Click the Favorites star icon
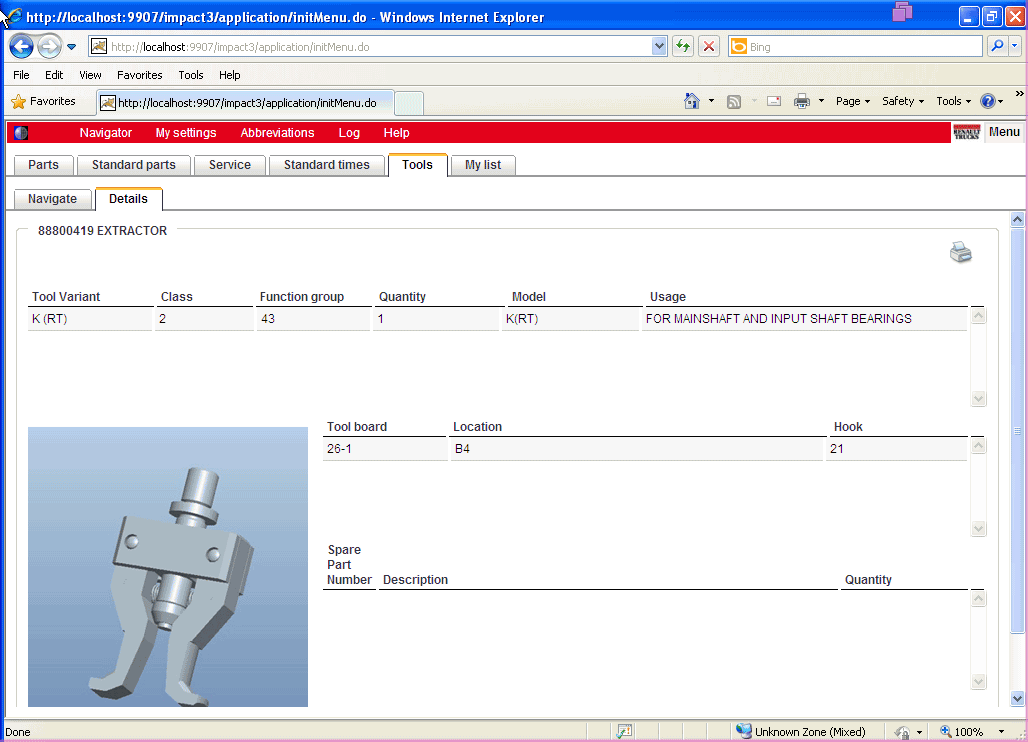Viewport: 1028px width, 742px height. (18, 102)
